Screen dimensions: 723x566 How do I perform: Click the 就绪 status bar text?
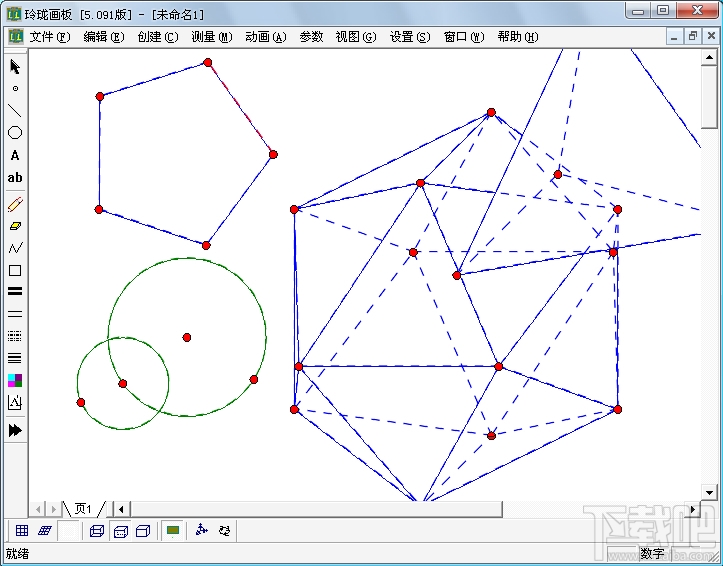point(18,554)
